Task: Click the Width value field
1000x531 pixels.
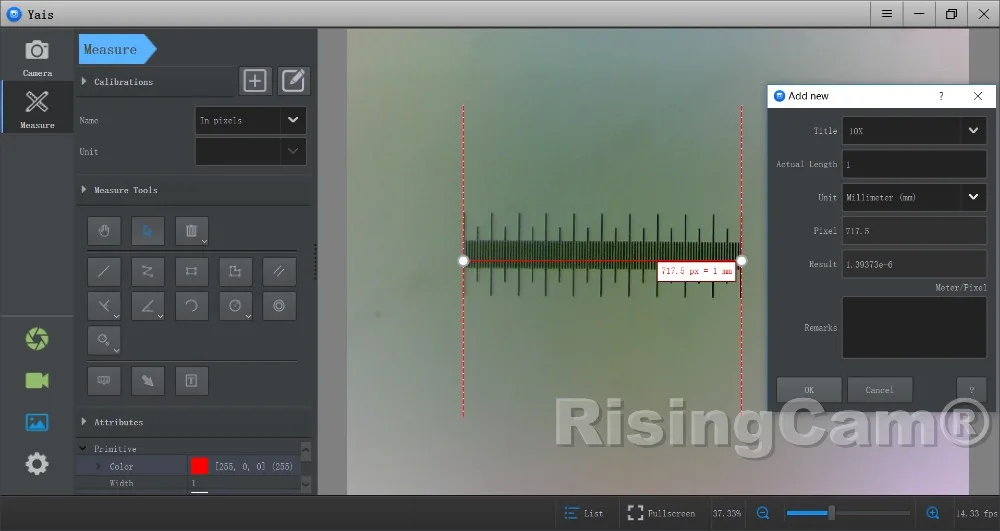Action: click(244, 483)
